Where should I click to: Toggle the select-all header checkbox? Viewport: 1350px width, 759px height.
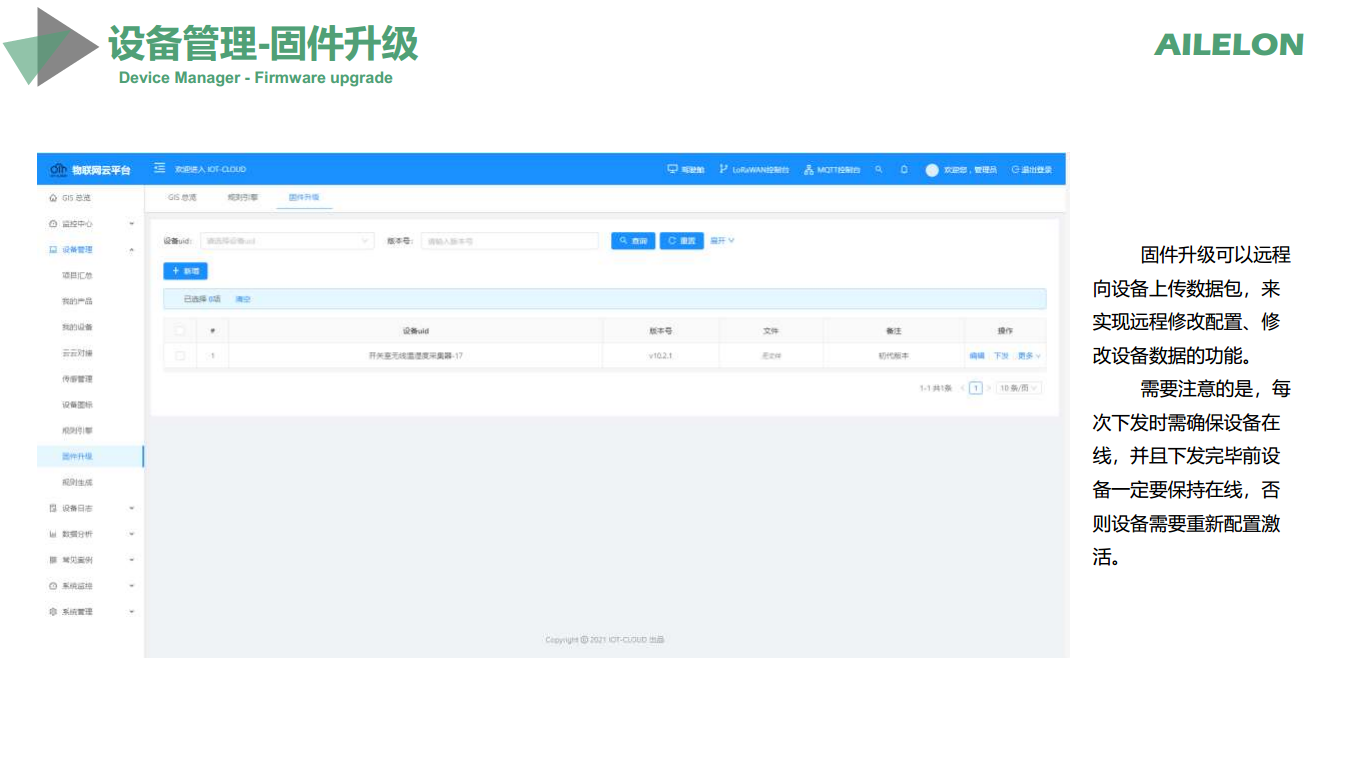180,331
